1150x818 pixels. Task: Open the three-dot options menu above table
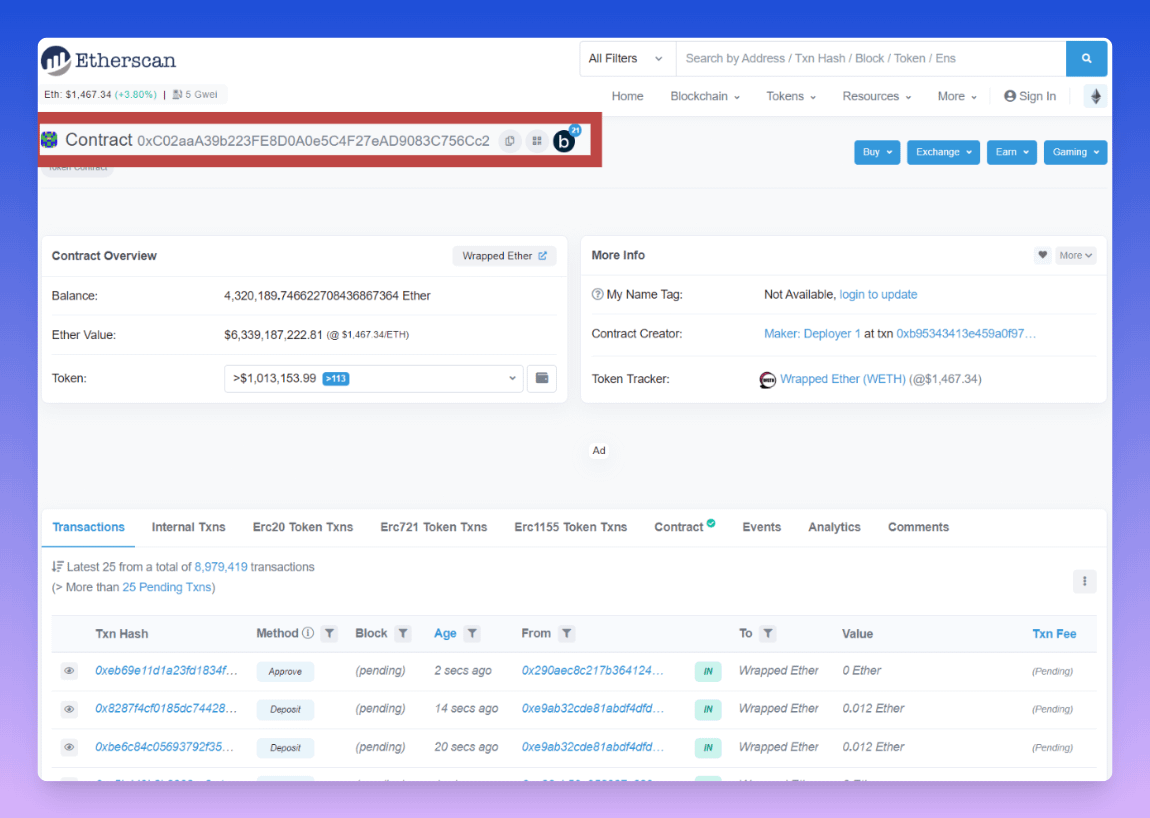1084,581
